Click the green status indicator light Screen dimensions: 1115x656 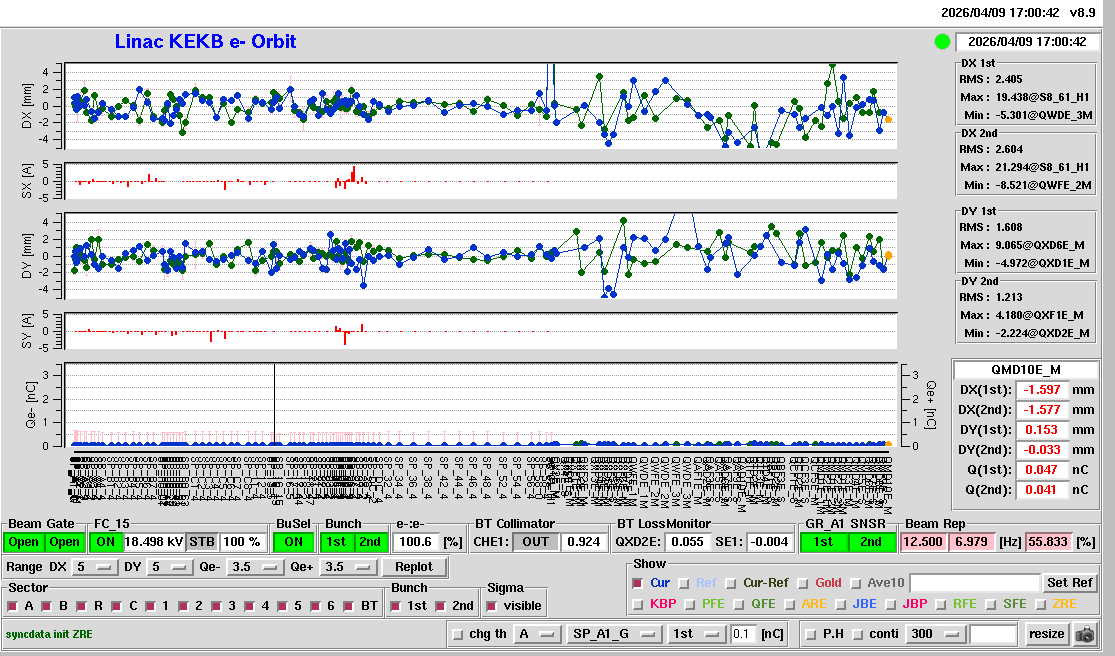coord(941,42)
